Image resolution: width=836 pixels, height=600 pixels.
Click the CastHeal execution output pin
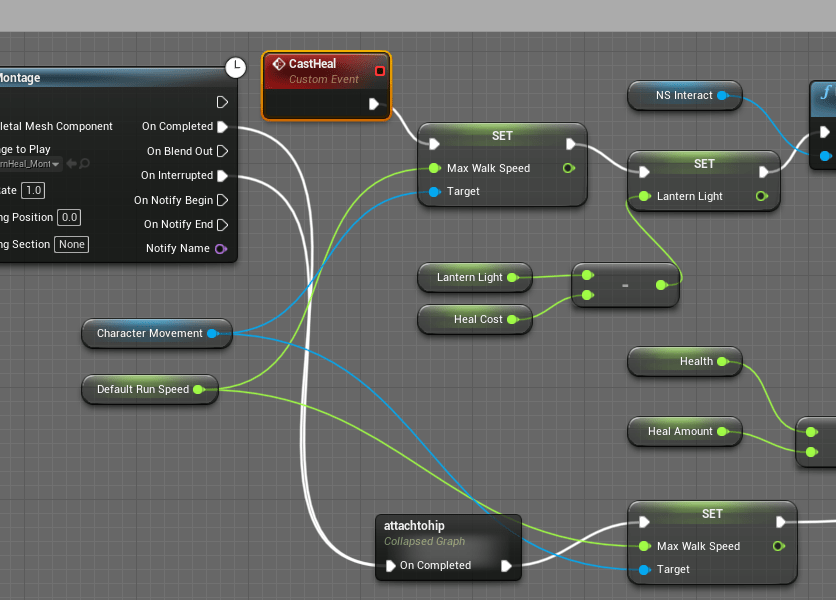click(x=374, y=104)
